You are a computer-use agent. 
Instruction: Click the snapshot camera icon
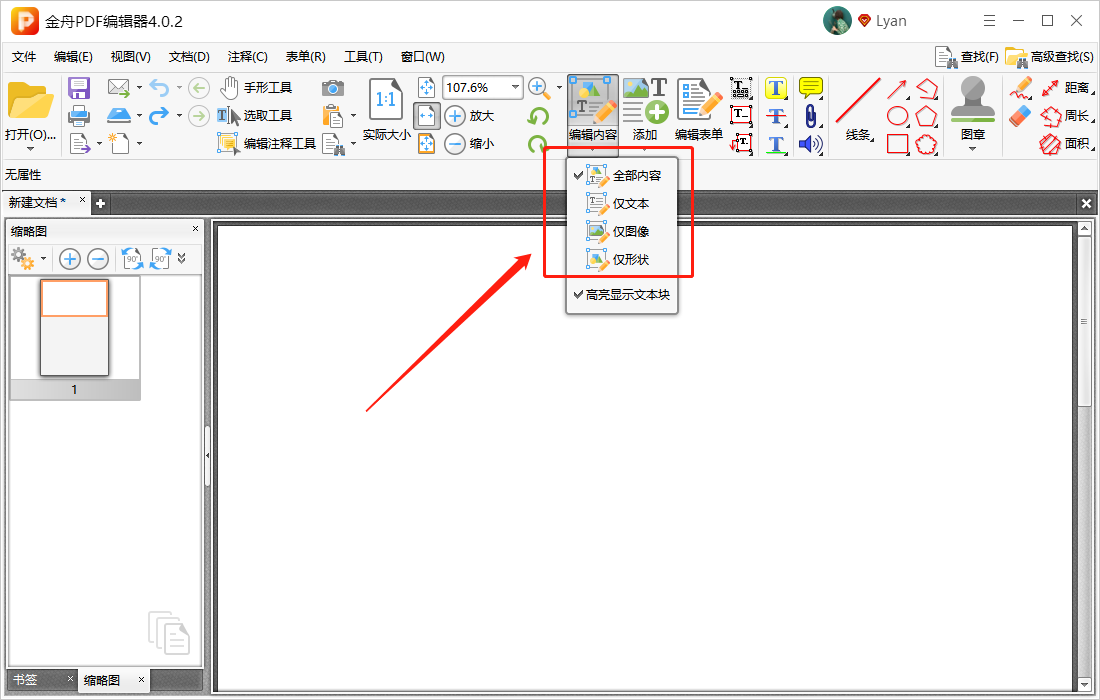pos(333,88)
